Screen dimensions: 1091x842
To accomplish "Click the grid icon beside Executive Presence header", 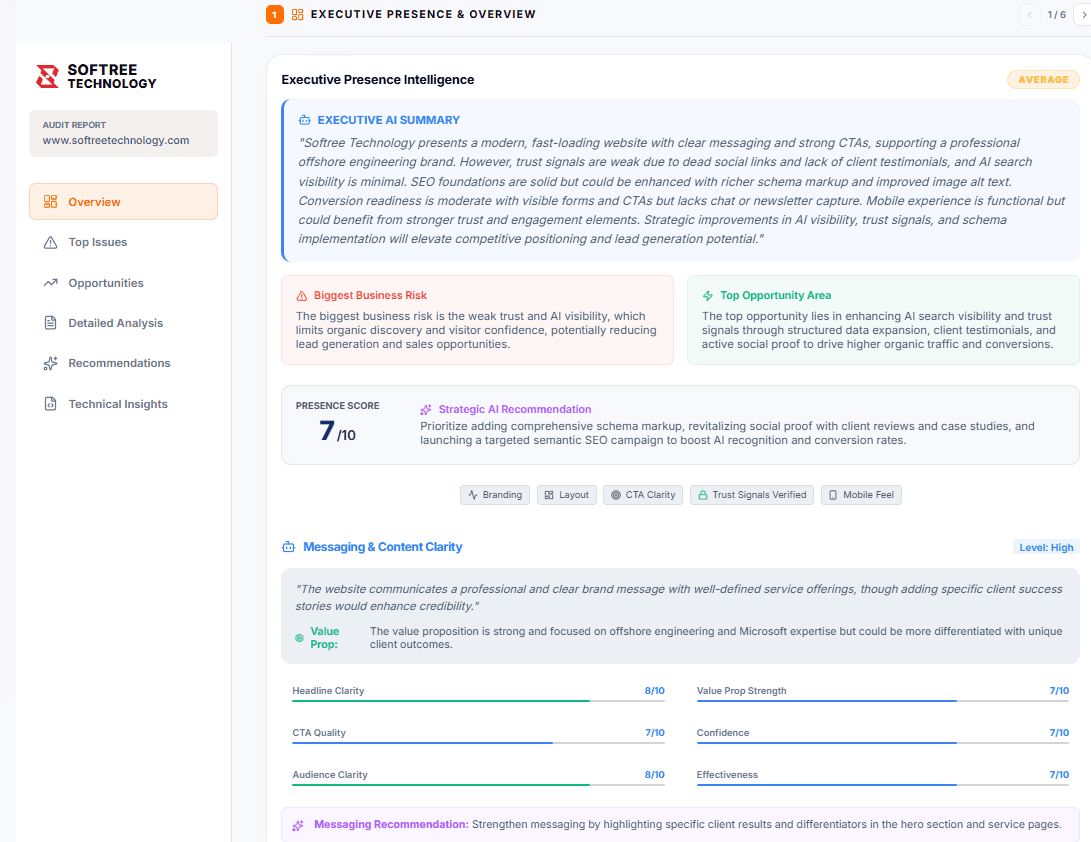I will point(297,14).
